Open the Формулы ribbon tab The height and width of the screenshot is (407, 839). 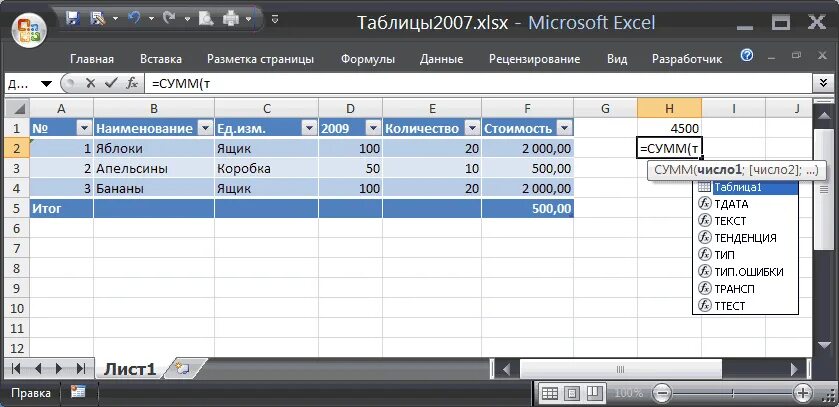pyautogui.click(x=368, y=59)
